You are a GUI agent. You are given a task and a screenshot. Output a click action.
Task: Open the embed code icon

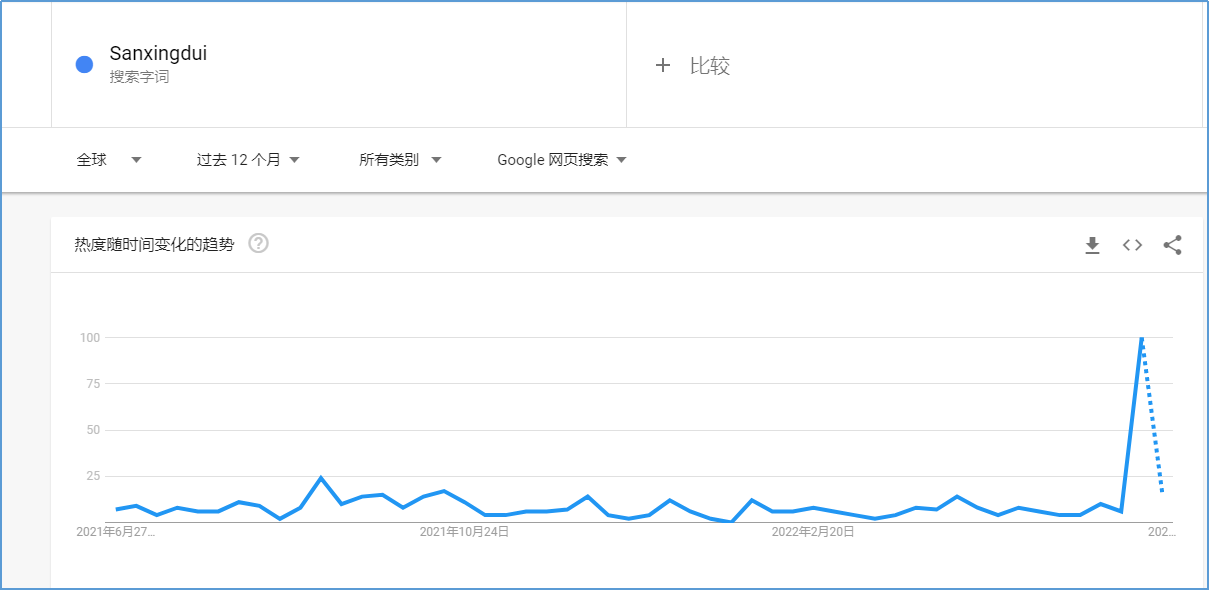(1132, 245)
